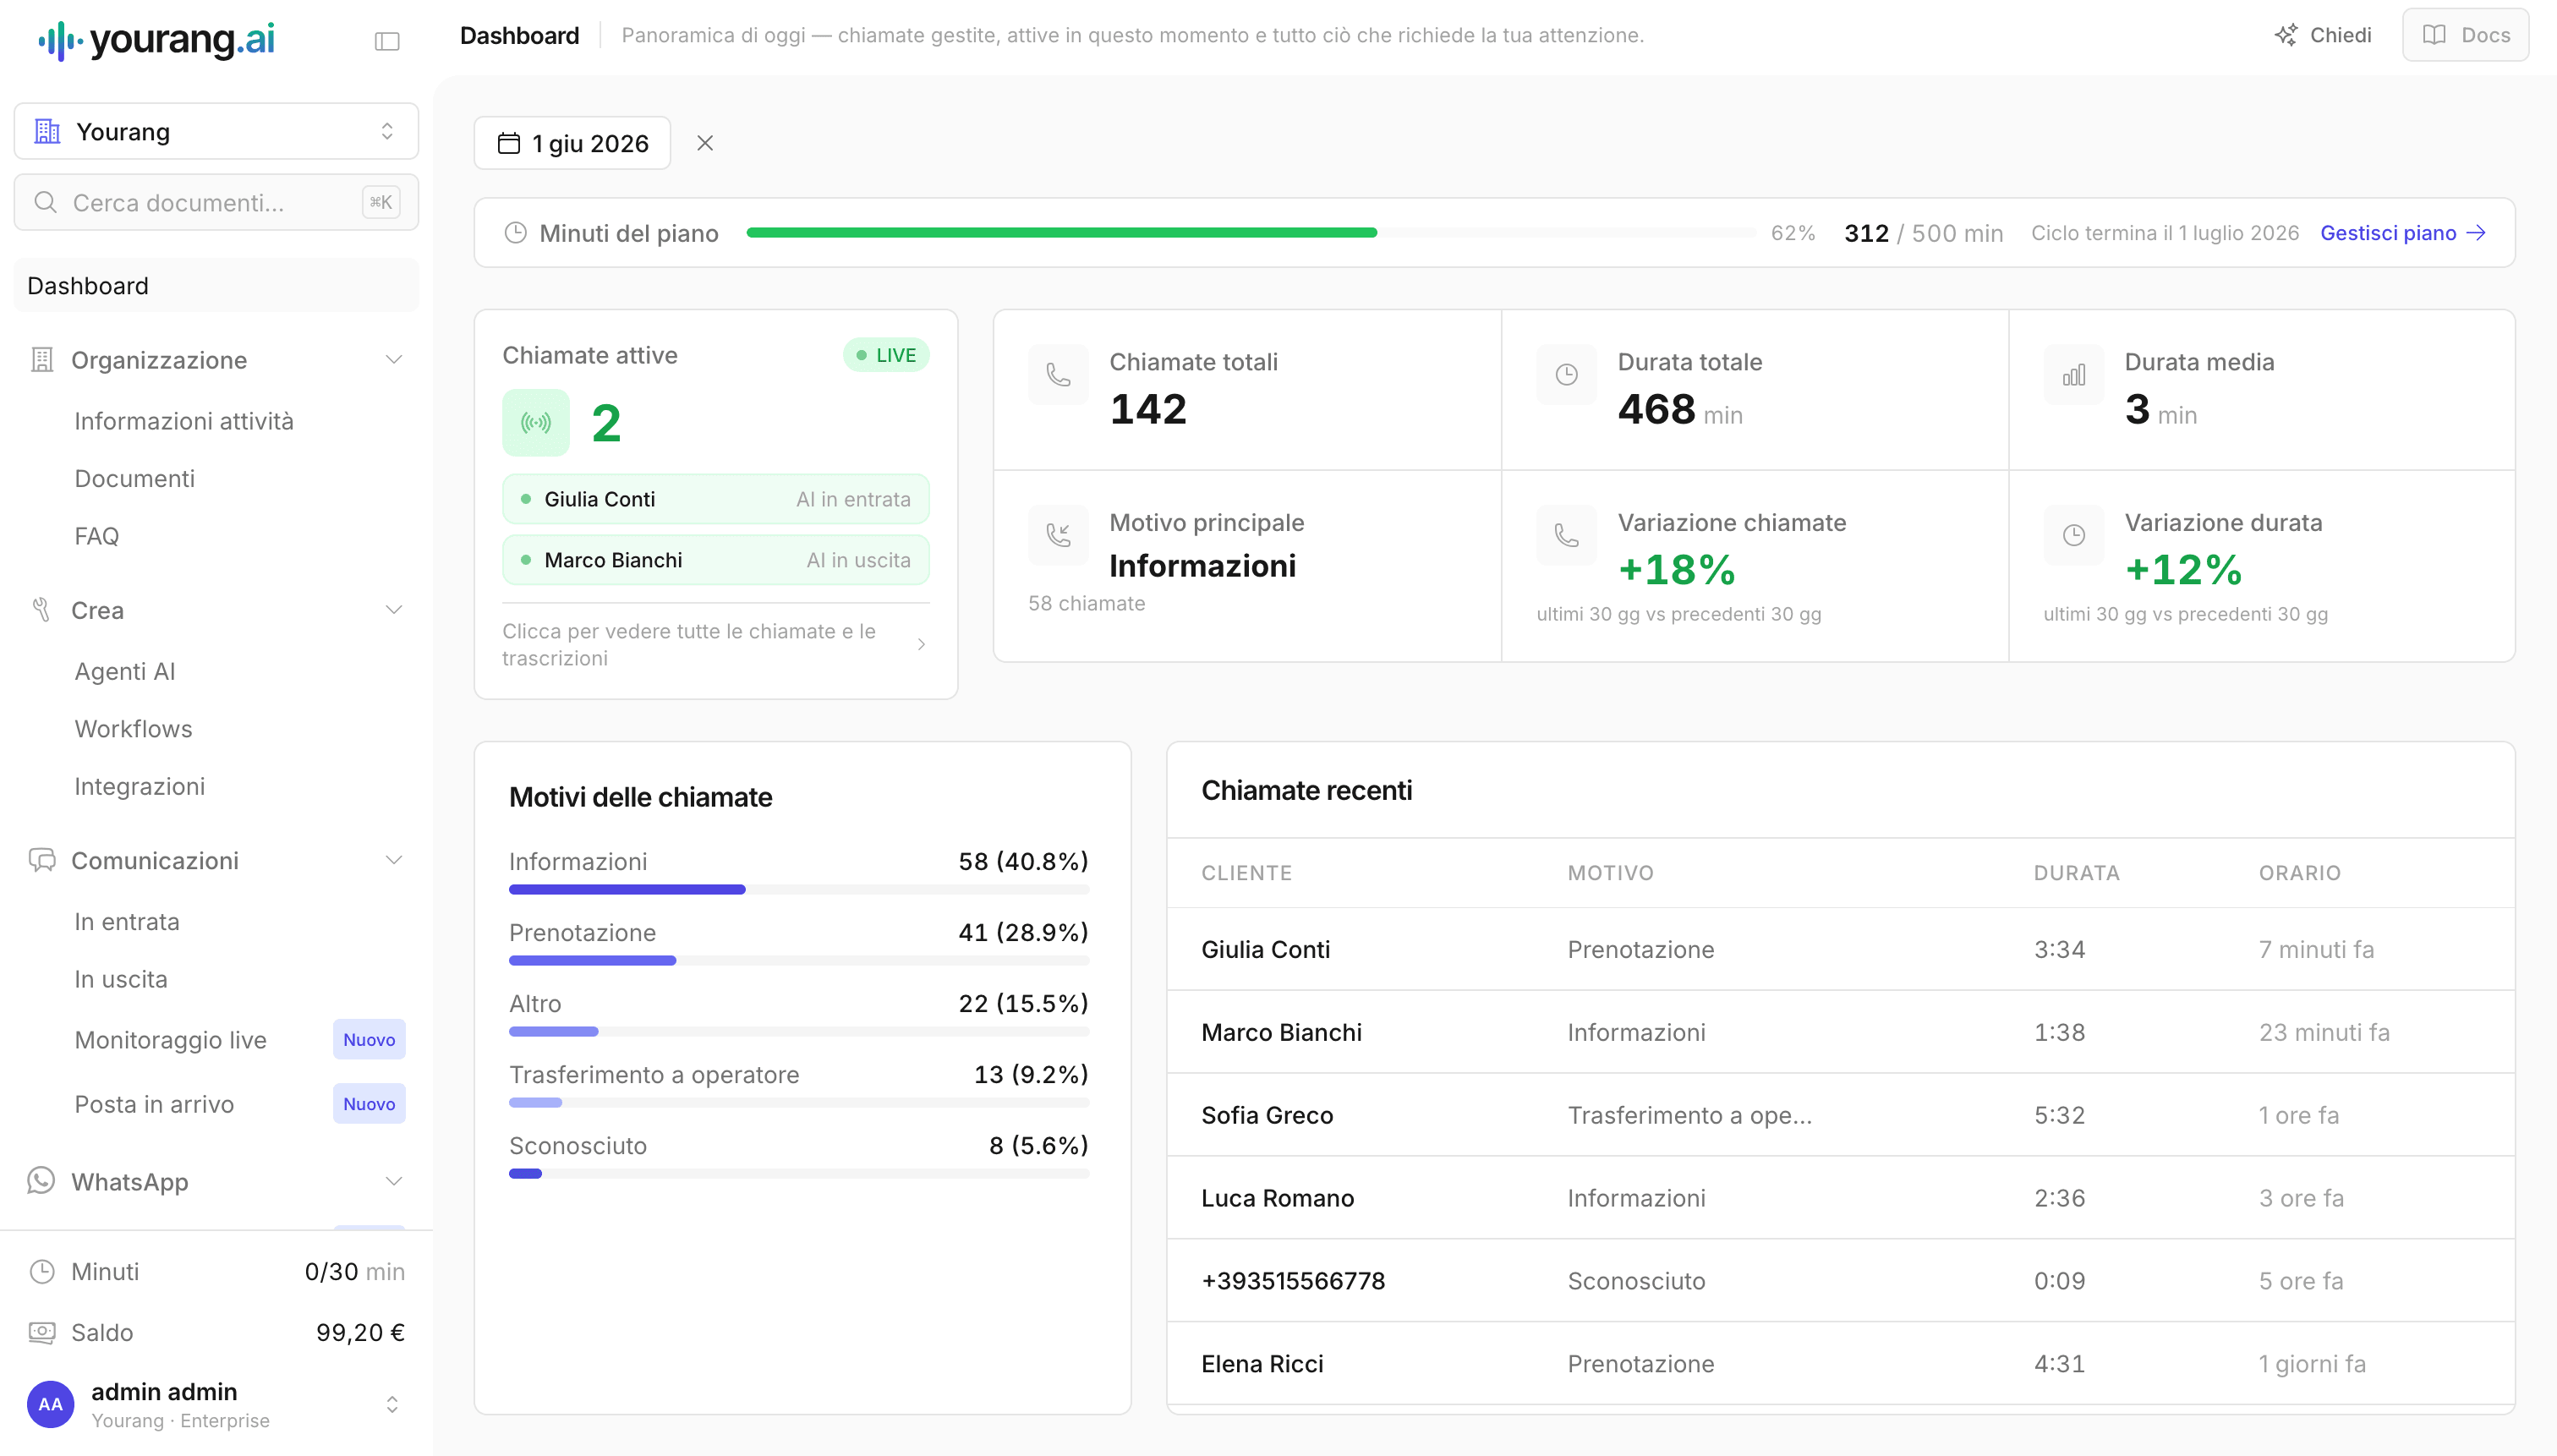Click the Gestisci piano link
The image size is (2557, 1456).
click(x=2402, y=233)
